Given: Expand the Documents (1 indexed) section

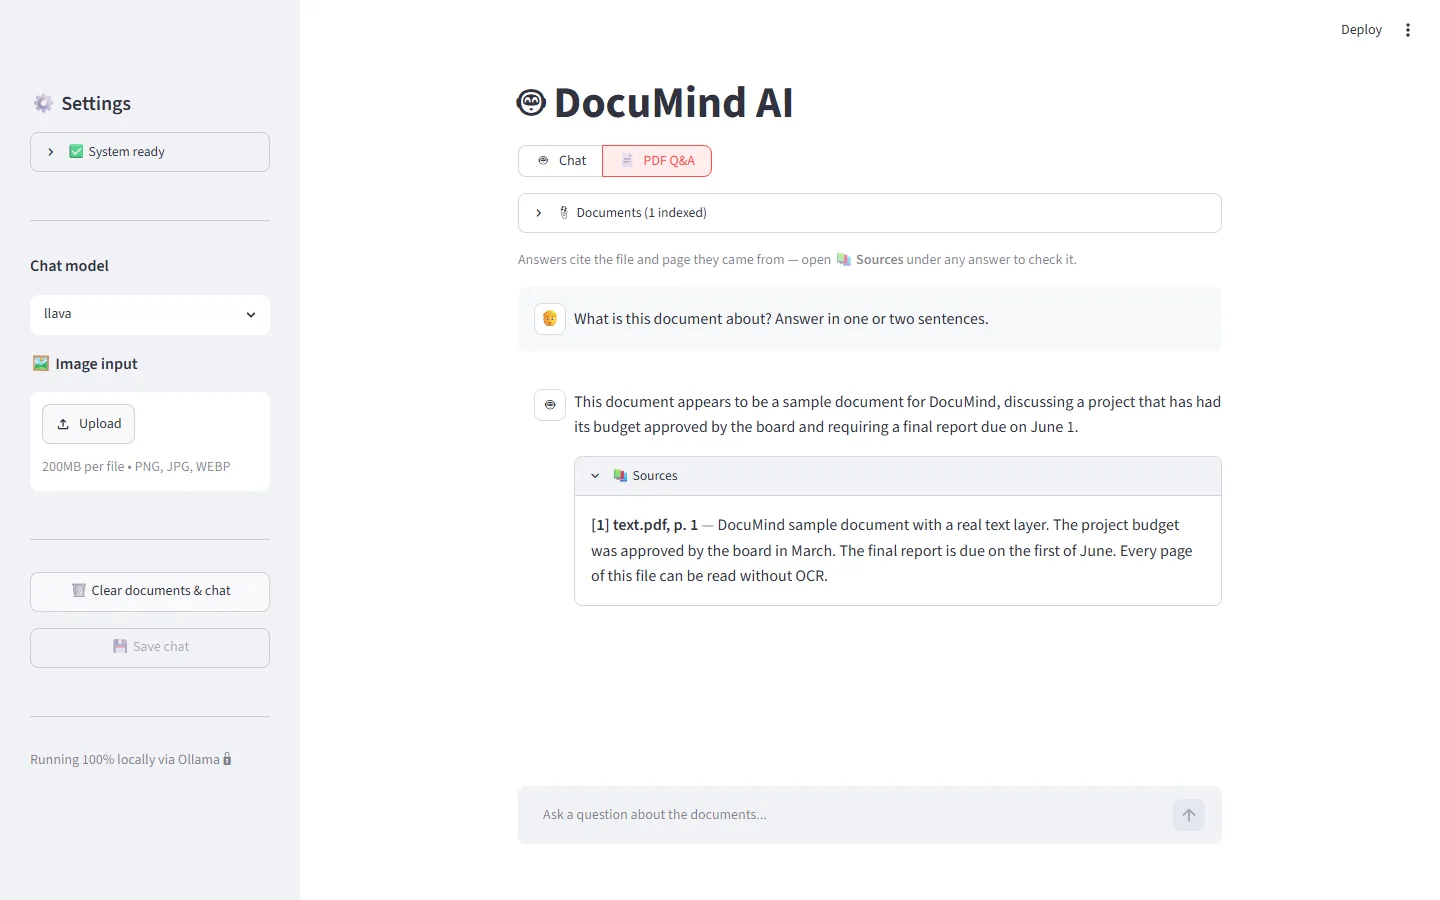Looking at the screenshot, I should click(870, 213).
